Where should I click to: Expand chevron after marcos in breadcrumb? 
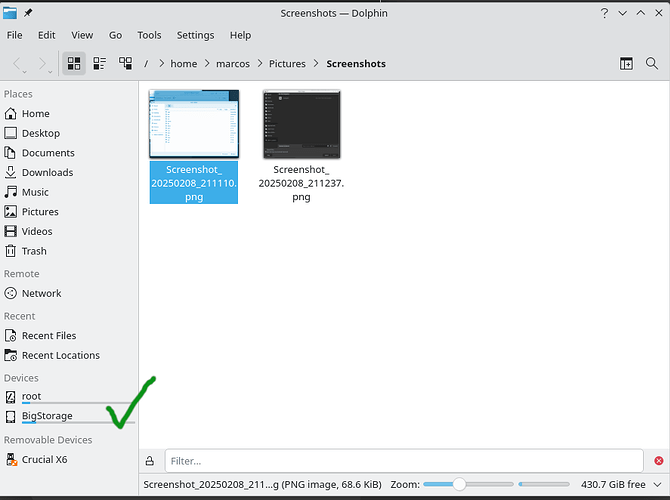coord(260,63)
